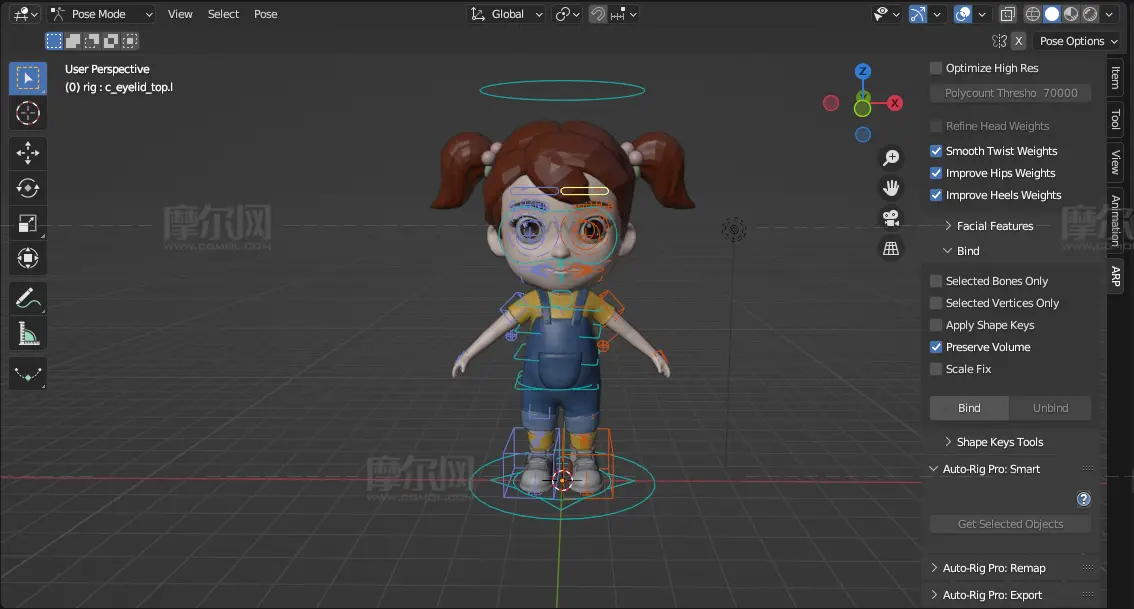Switch to rendered viewport shading
Viewport: 1134px width, 609px height.
(1090, 14)
